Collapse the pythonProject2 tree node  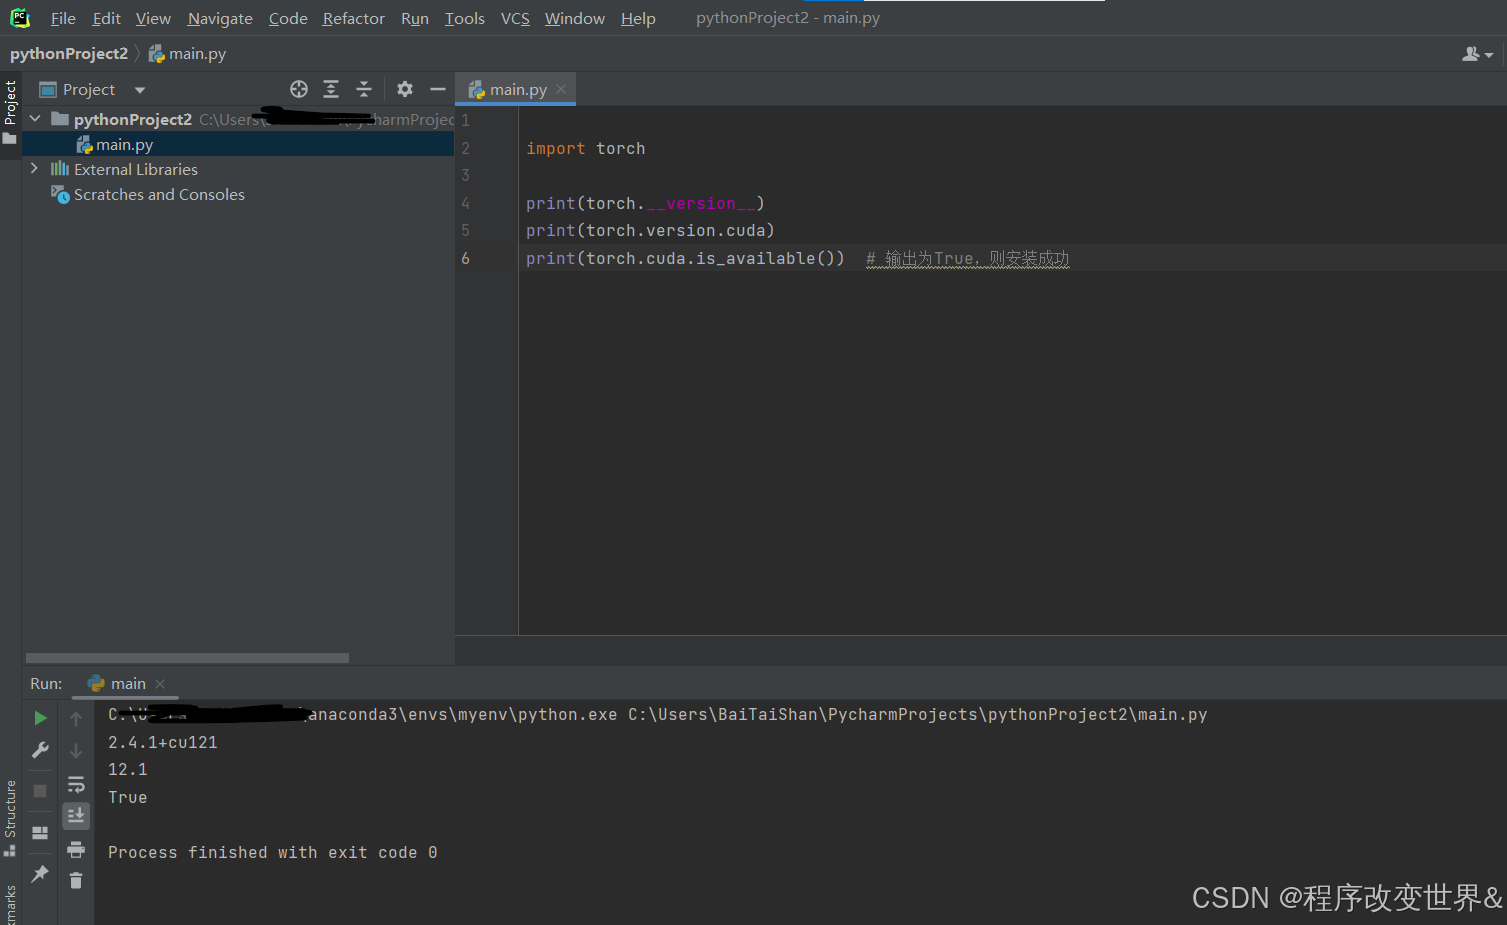coord(35,119)
